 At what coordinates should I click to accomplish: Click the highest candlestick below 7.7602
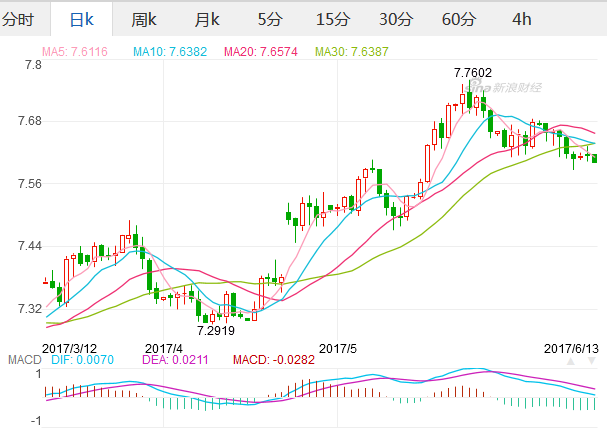click(470, 97)
